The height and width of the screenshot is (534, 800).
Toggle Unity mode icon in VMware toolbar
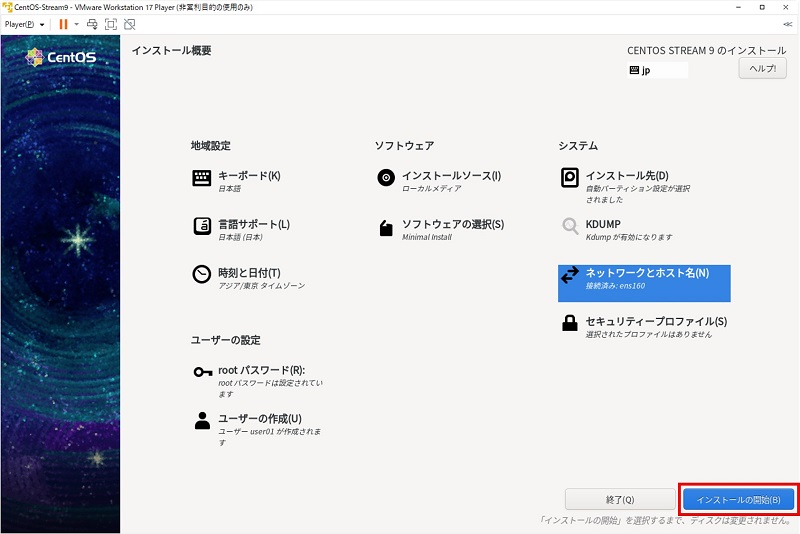[130, 24]
